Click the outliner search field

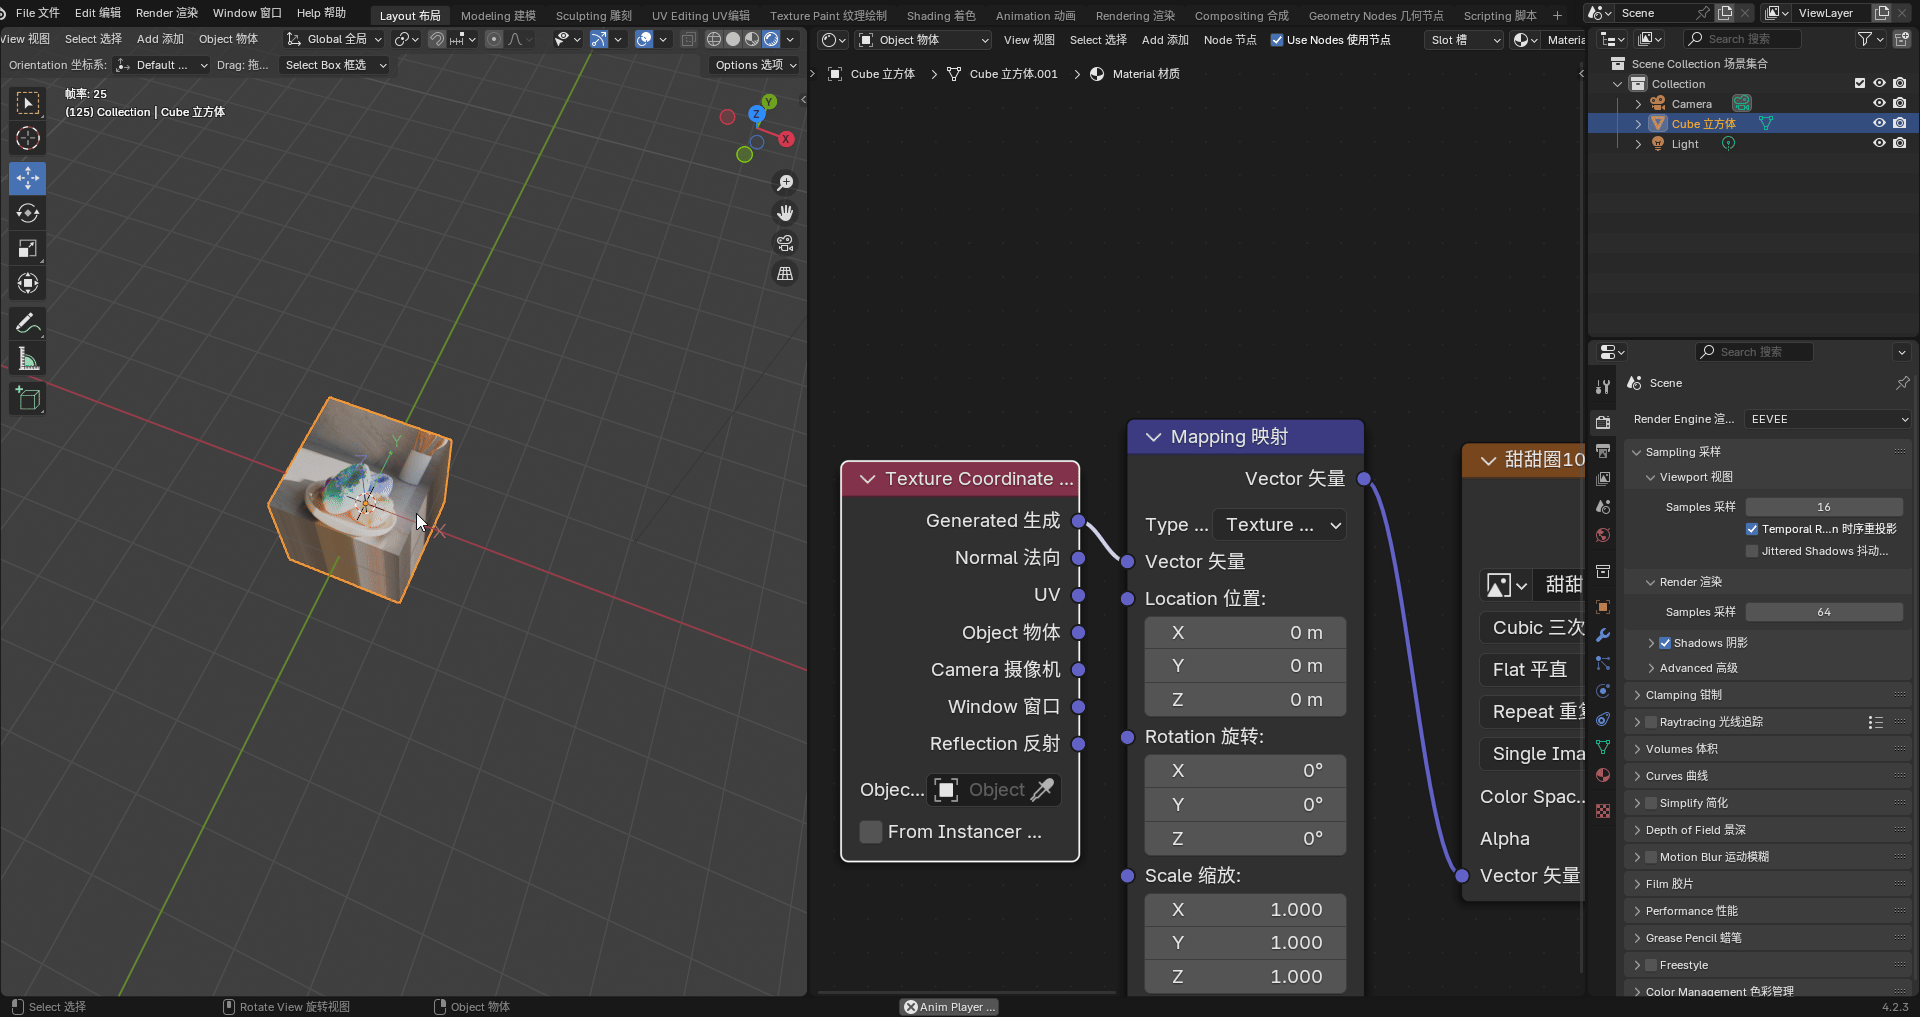point(1742,39)
